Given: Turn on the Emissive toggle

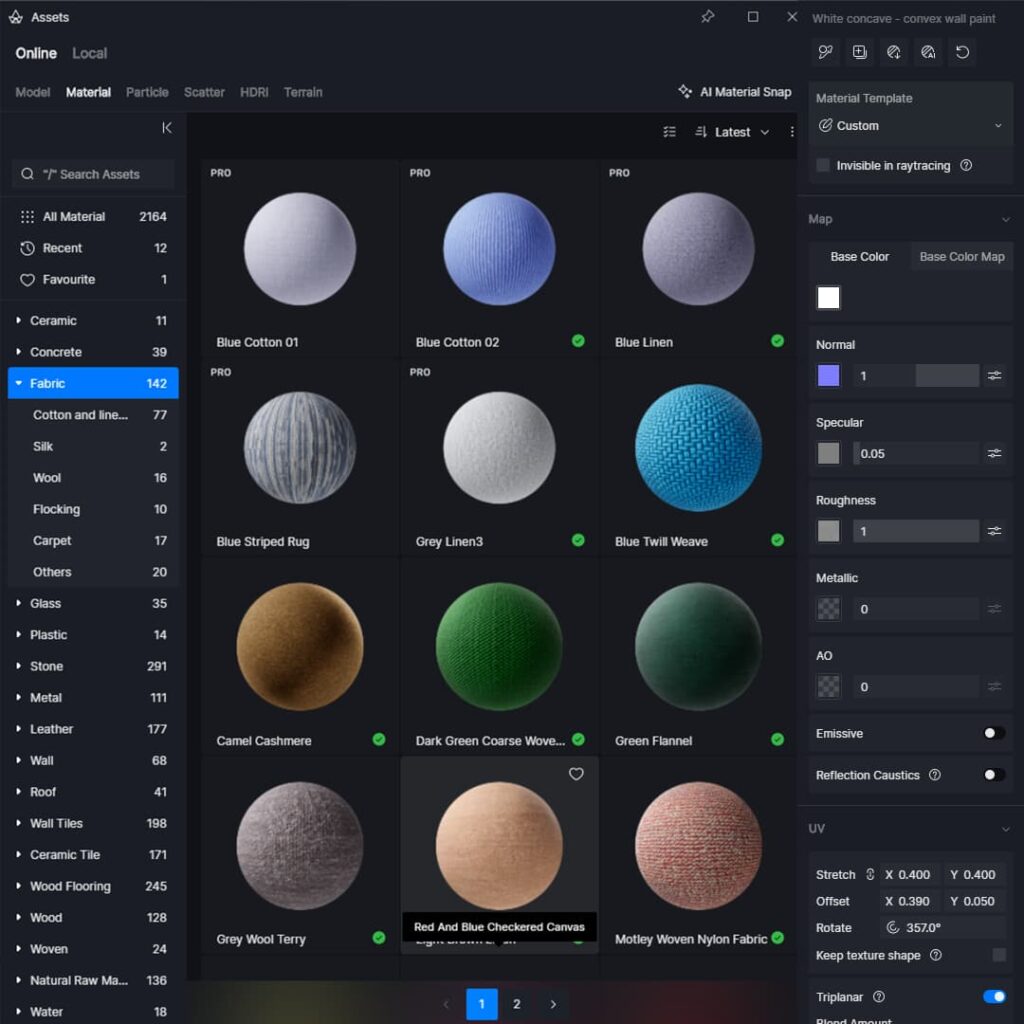Looking at the screenshot, I should [x=993, y=733].
